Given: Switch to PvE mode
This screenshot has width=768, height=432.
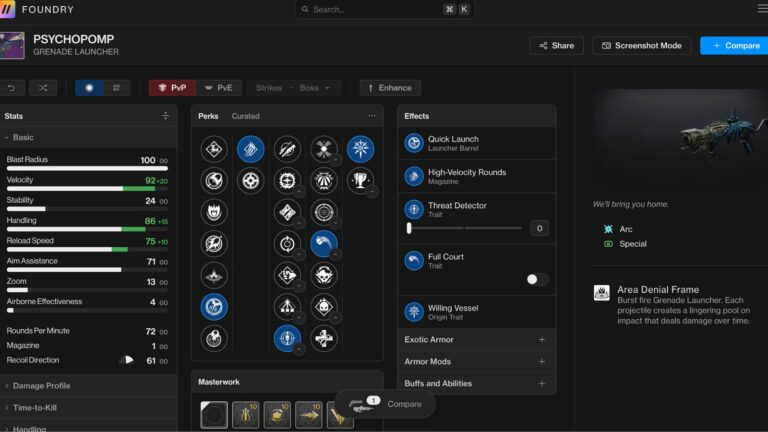Looking at the screenshot, I should pyautogui.click(x=218, y=88).
